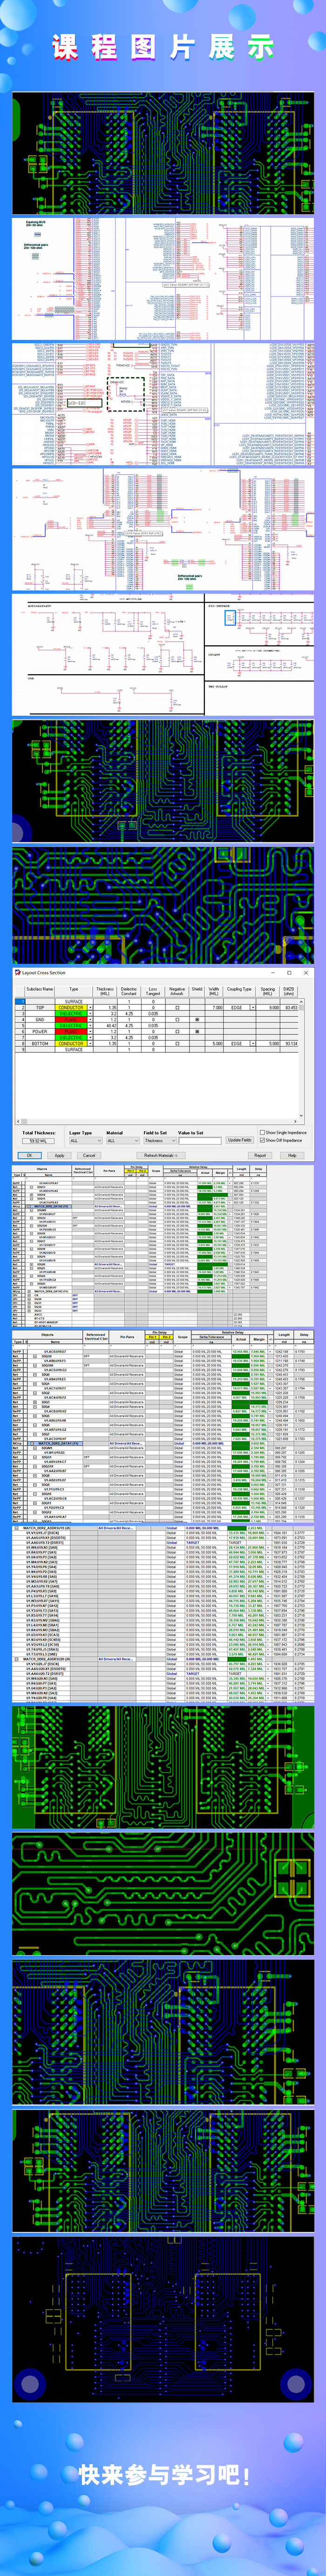Open the Type dropdown on the GND row

coord(89,1019)
